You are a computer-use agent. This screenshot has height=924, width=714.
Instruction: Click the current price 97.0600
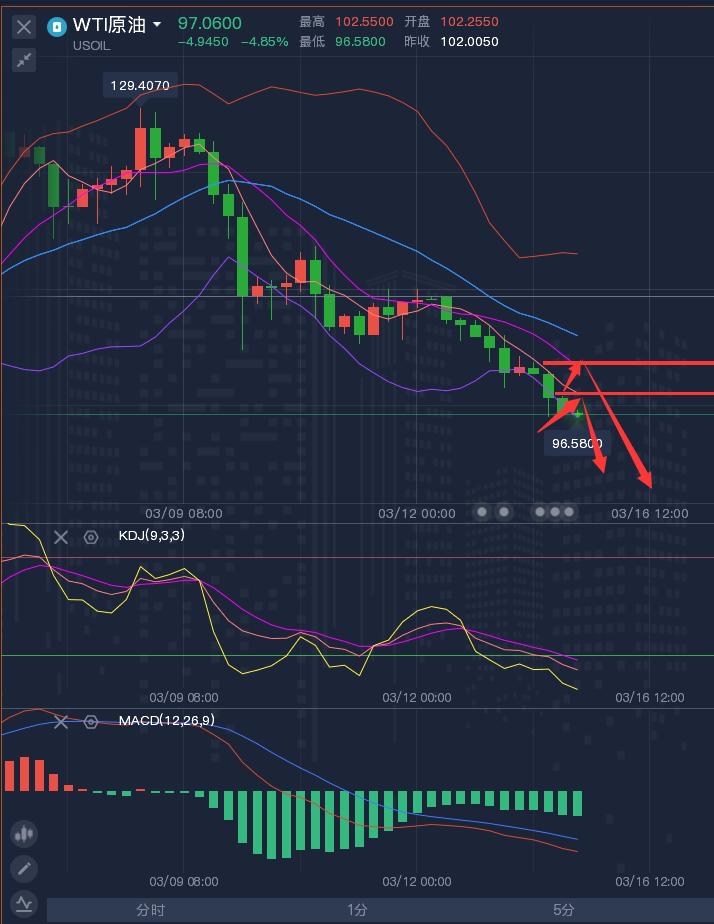pyautogui.click(x=210, y=23)
